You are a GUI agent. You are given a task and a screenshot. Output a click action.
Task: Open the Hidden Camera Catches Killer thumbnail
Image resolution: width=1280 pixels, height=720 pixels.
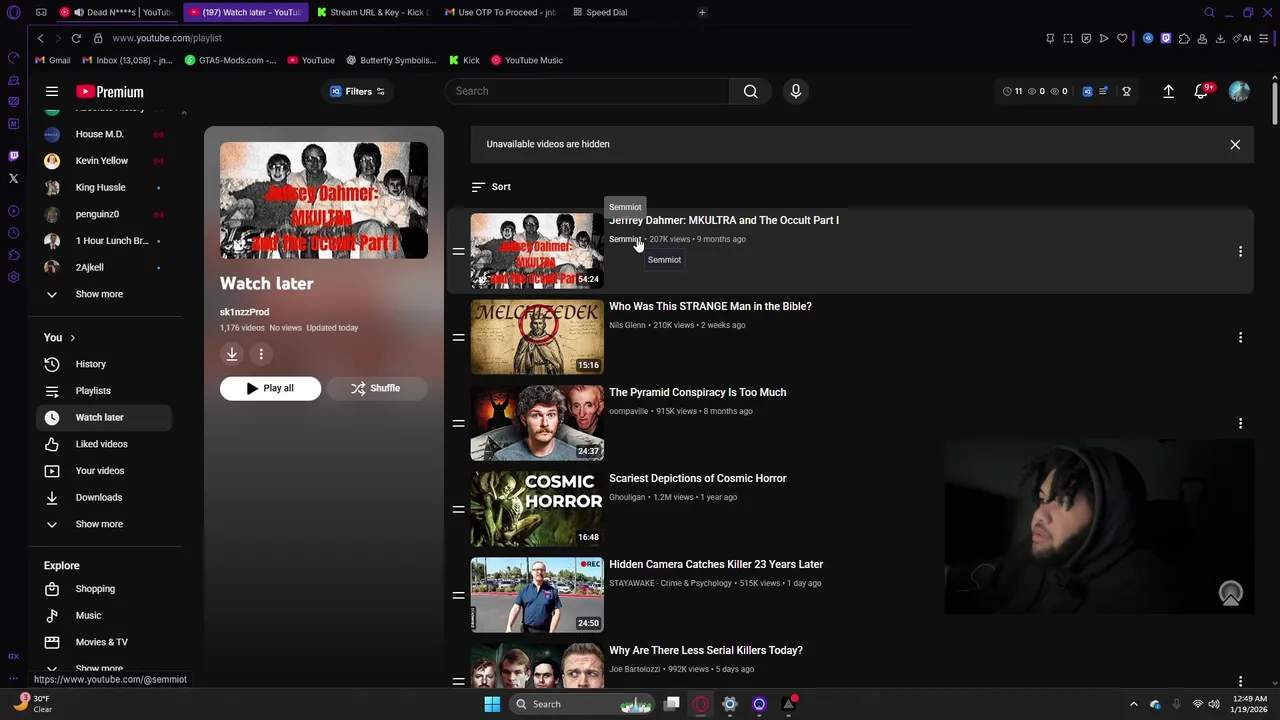[537, 595]
